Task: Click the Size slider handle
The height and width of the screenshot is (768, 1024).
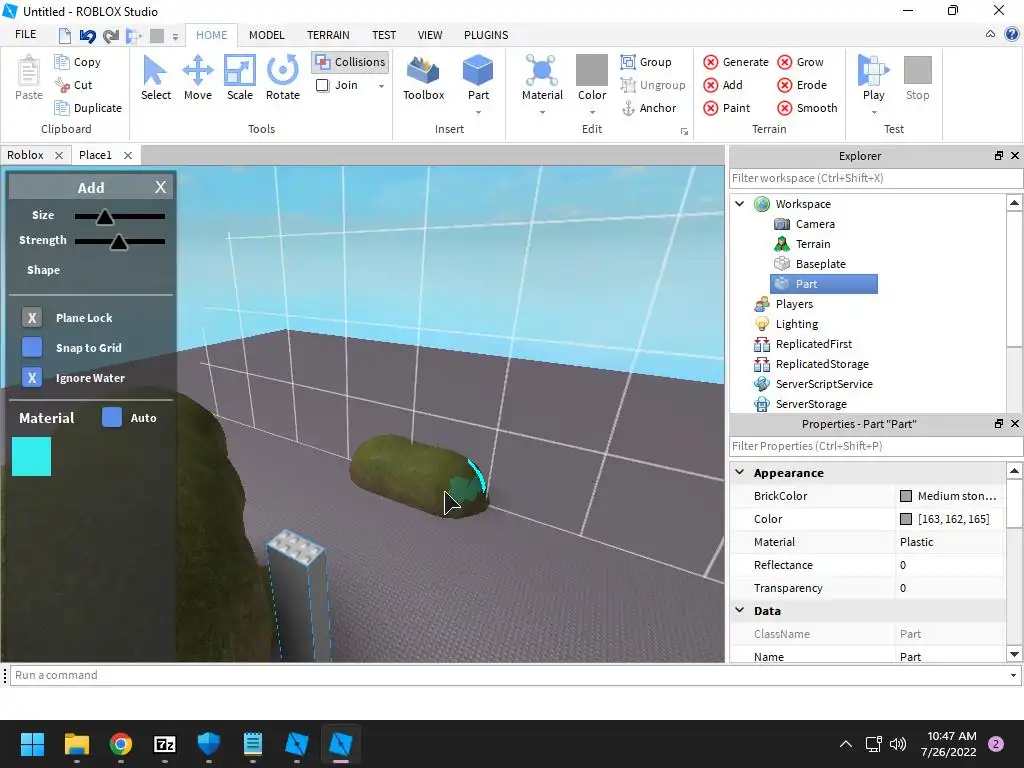Action: (104, 217)
